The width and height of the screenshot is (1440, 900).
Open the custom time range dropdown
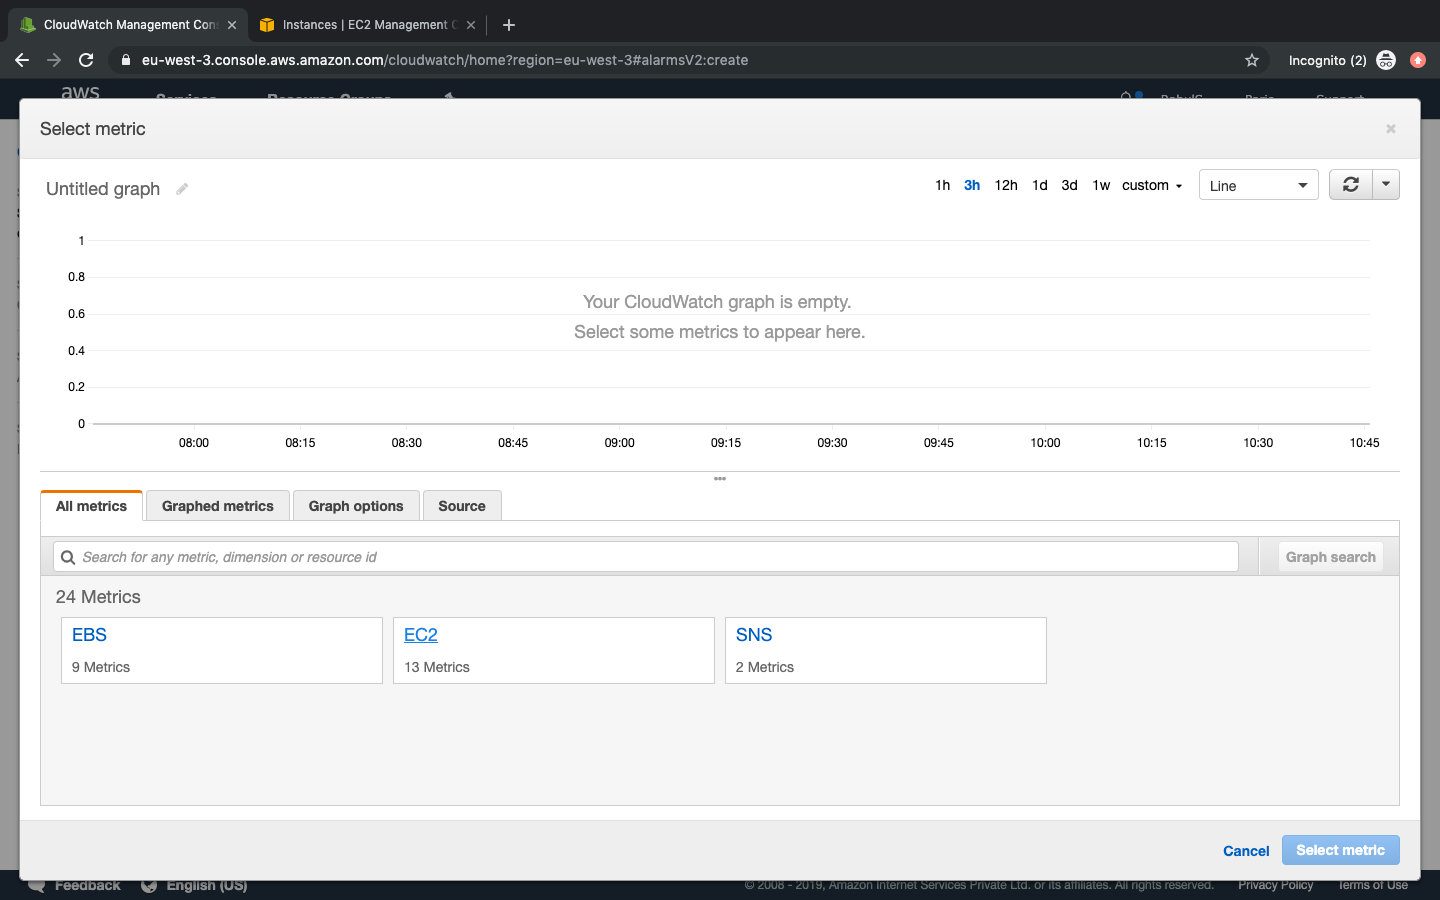(x=1151, y=185)
